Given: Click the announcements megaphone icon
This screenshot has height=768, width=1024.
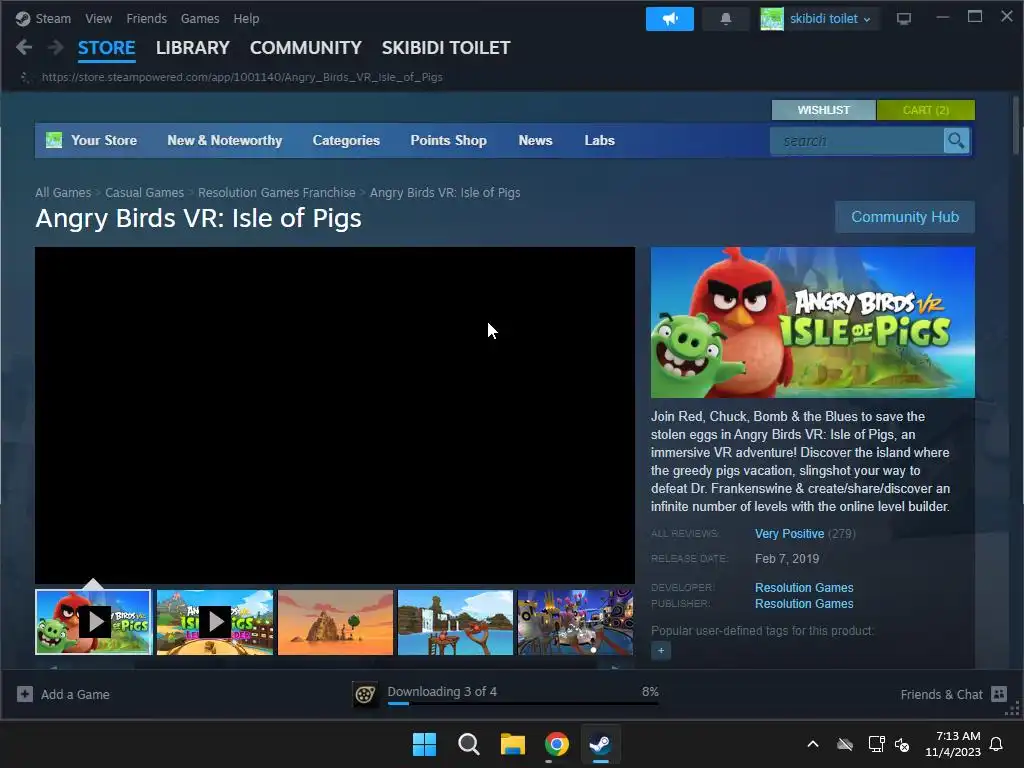Looking at the screenshot, I should [669, 19].
